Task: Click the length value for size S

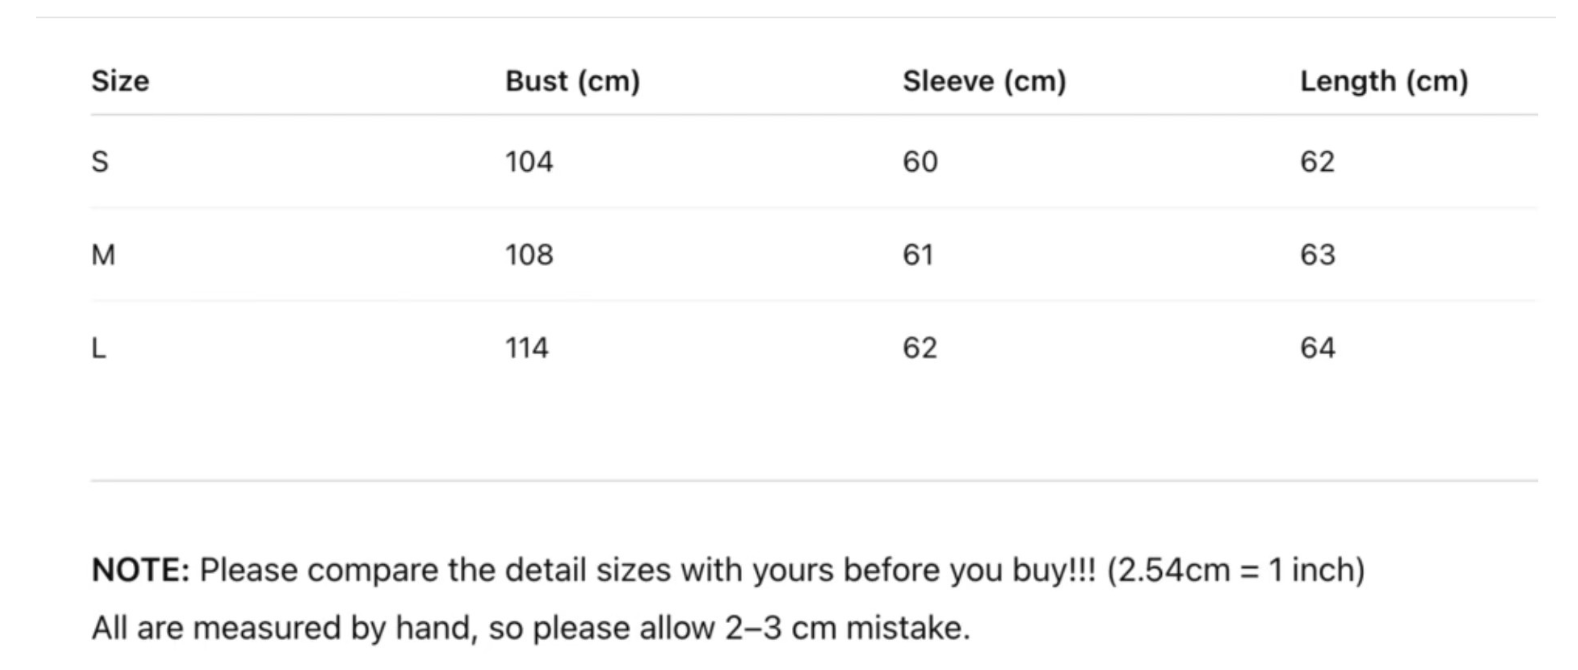Action: (x=1317, y=162)
